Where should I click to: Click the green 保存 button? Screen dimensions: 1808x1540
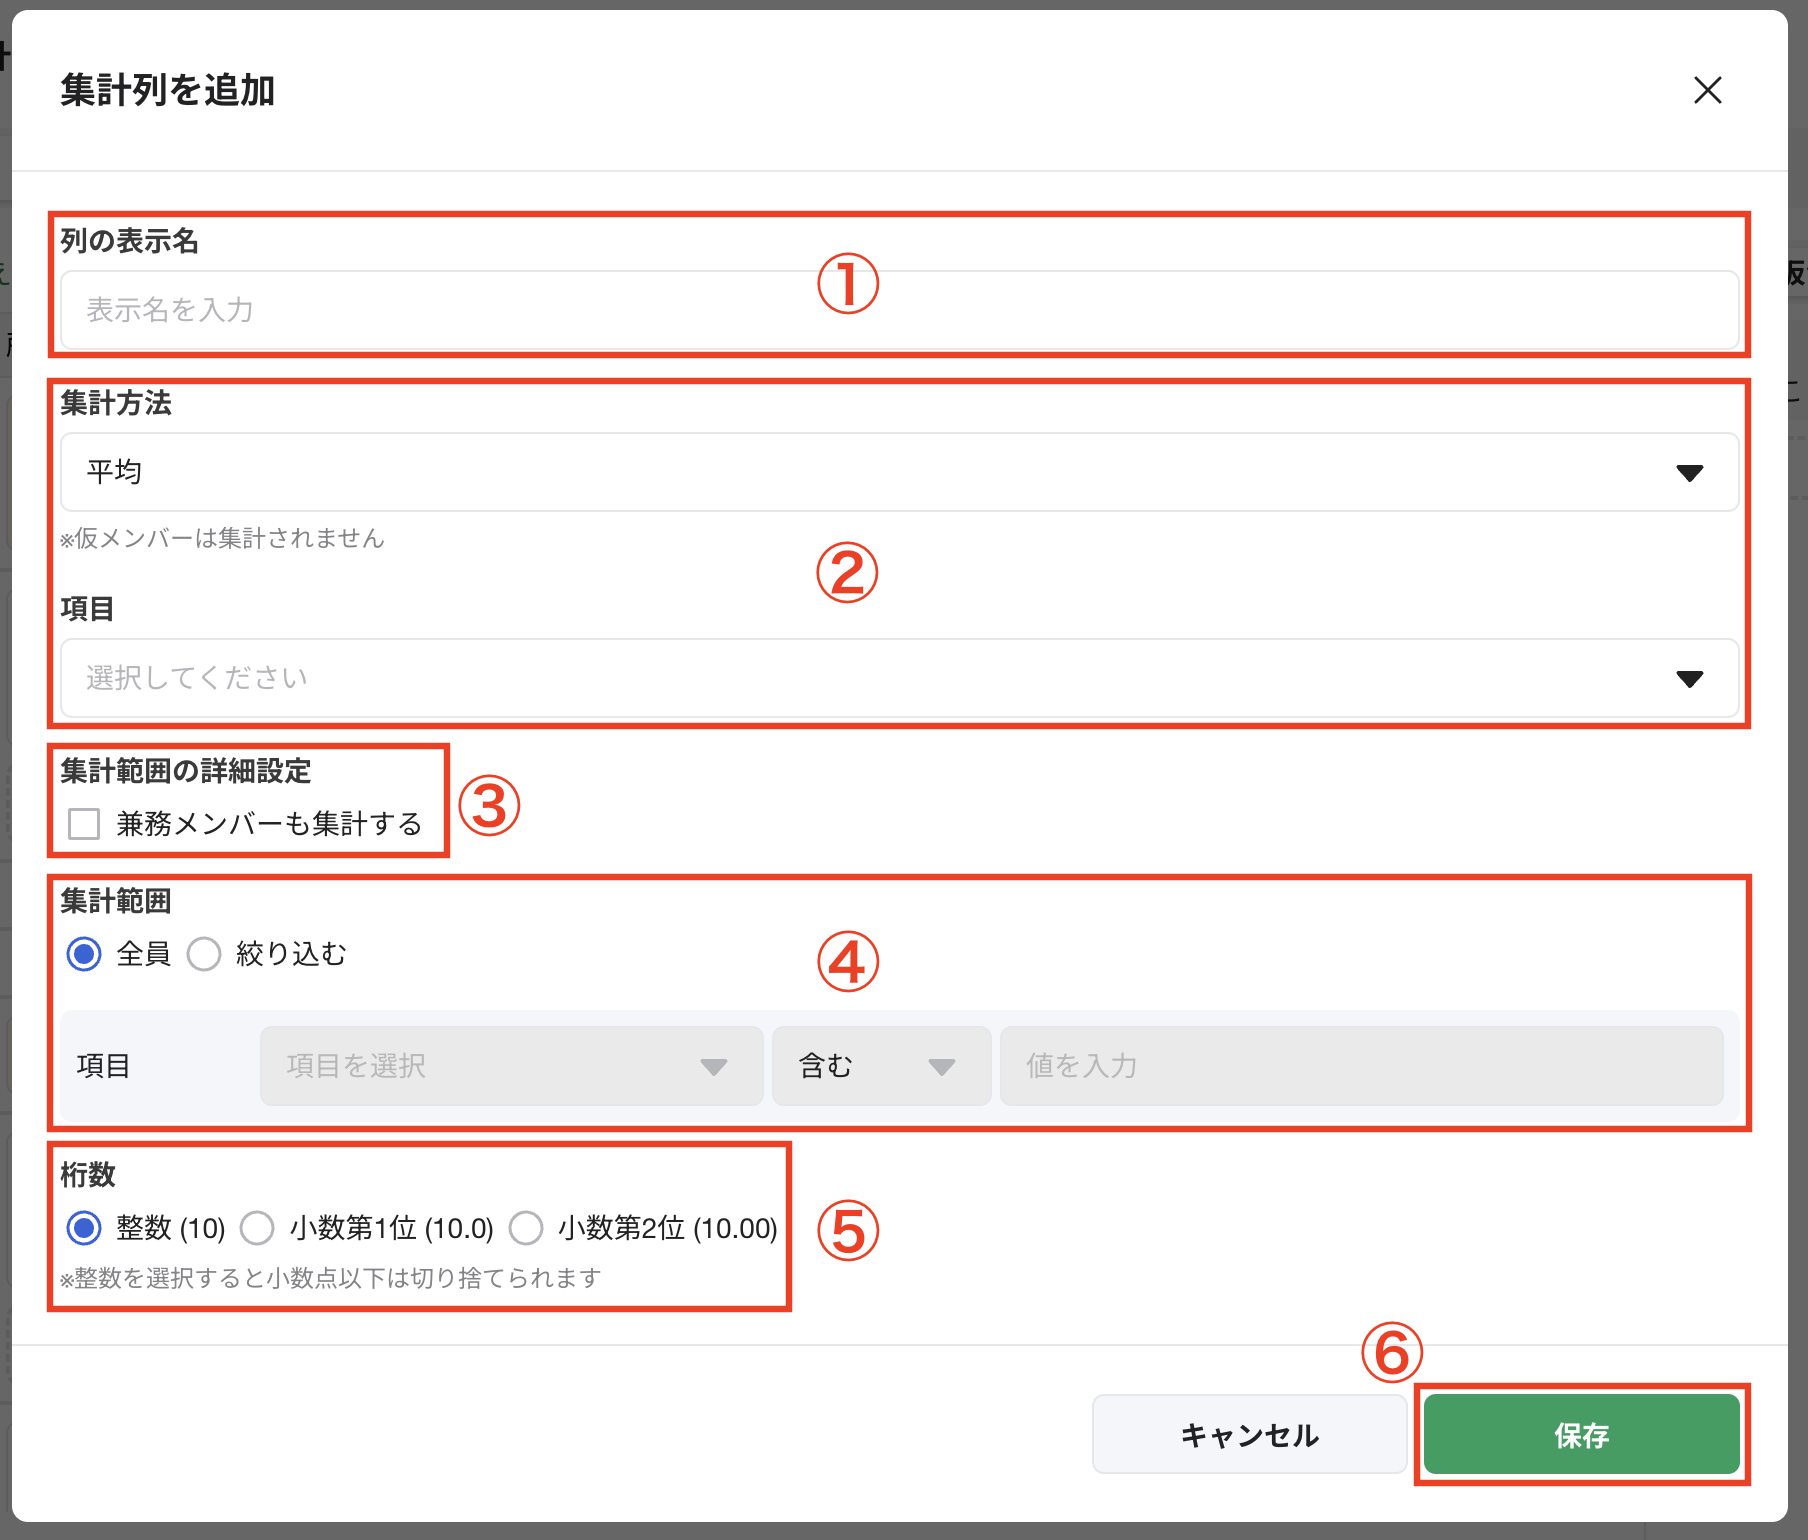1581,1435
